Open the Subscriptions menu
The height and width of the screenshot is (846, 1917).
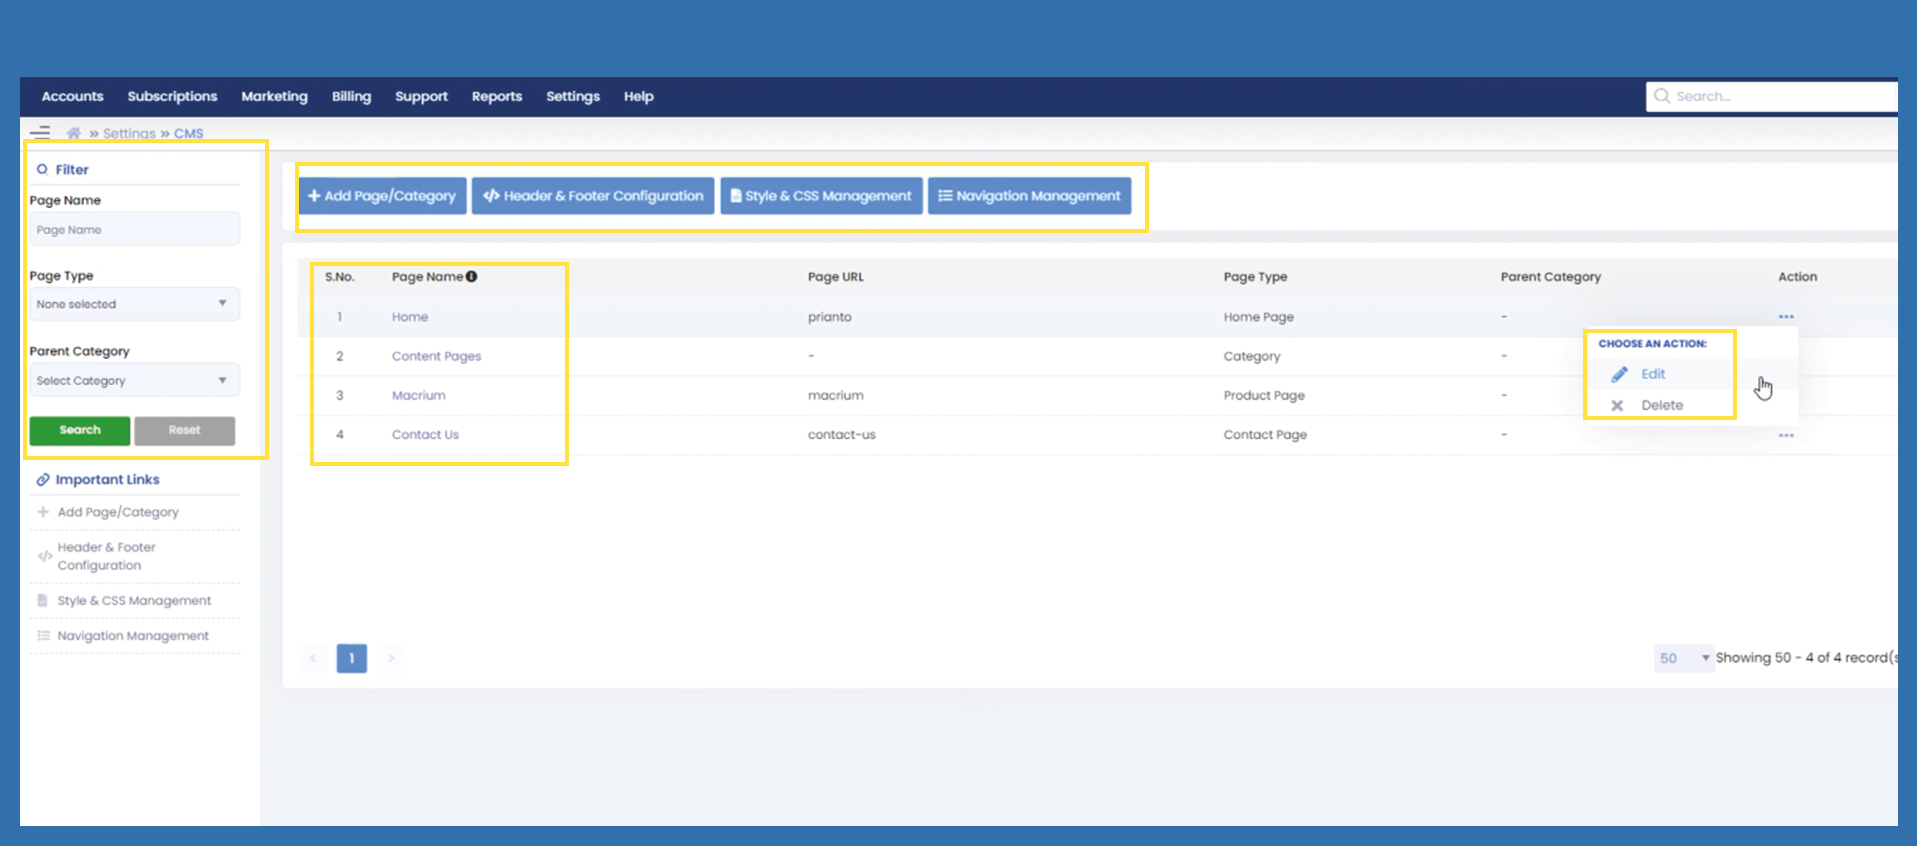coord(172,97)
